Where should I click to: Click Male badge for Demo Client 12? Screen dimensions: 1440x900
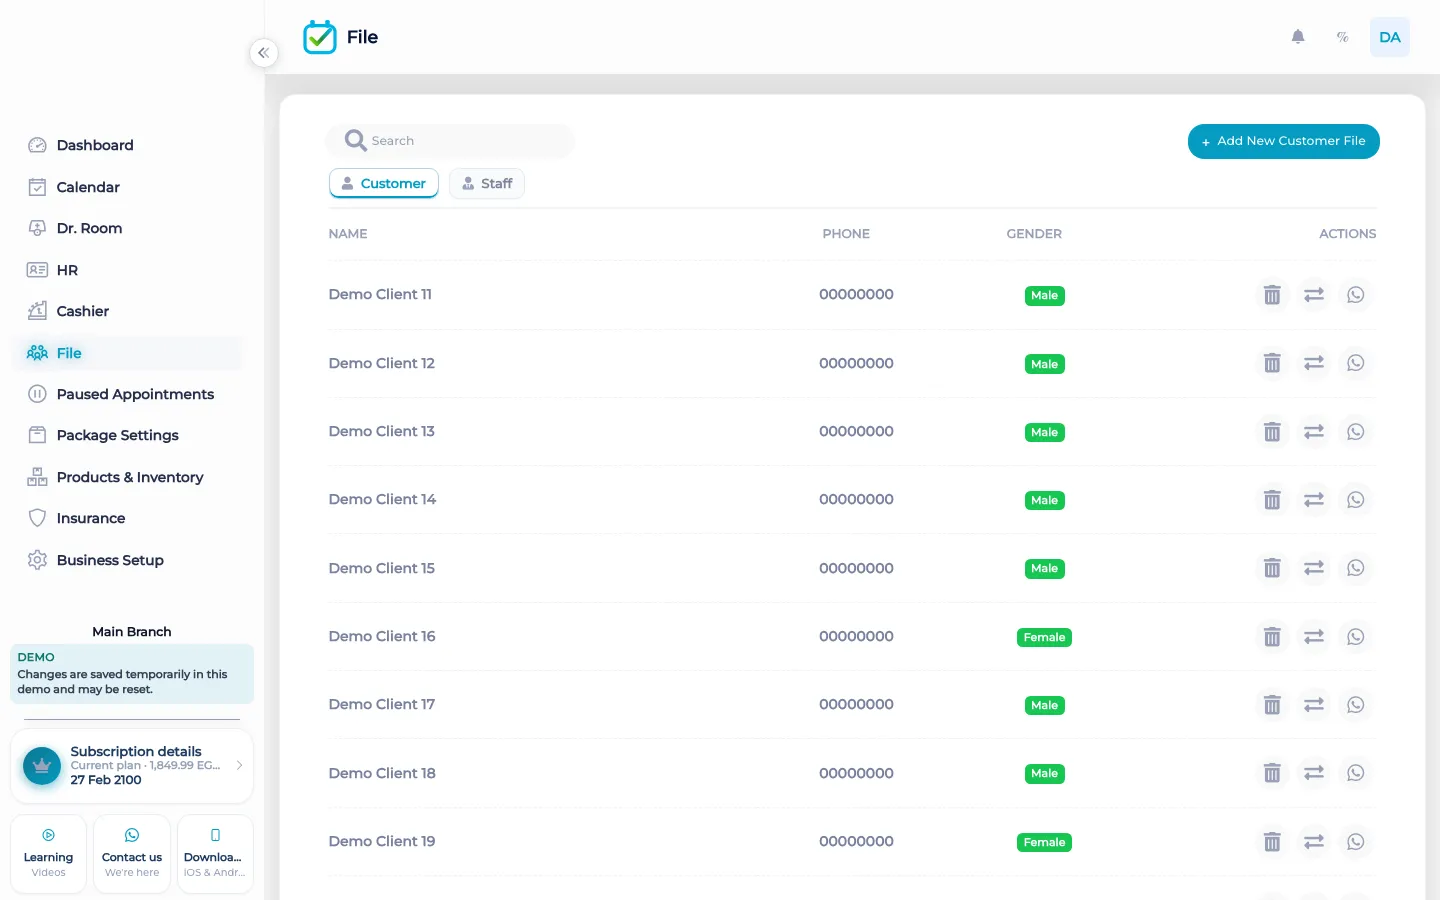[x=1044, y=364]
